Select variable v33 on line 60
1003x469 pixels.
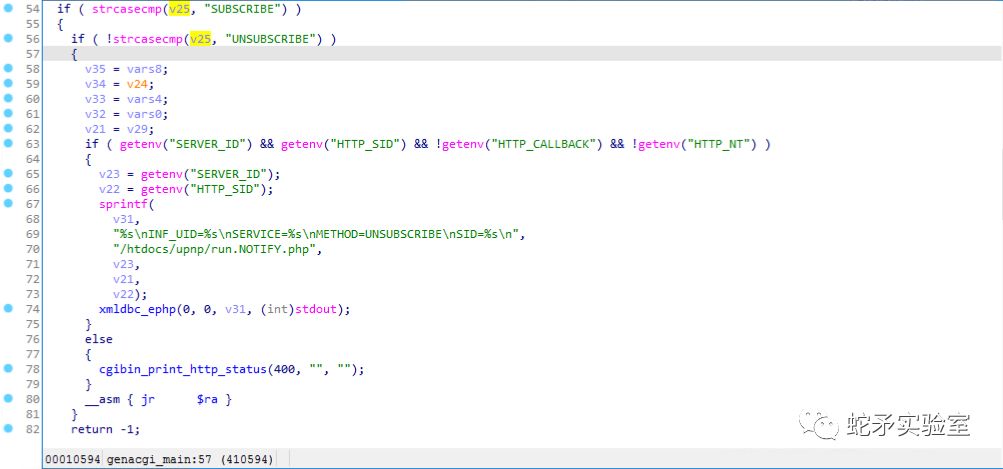(95, 99)
